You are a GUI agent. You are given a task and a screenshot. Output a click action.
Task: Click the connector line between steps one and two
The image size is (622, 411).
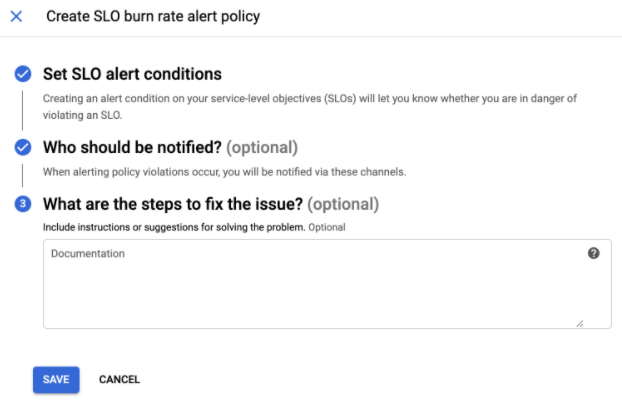click(23, 111)
